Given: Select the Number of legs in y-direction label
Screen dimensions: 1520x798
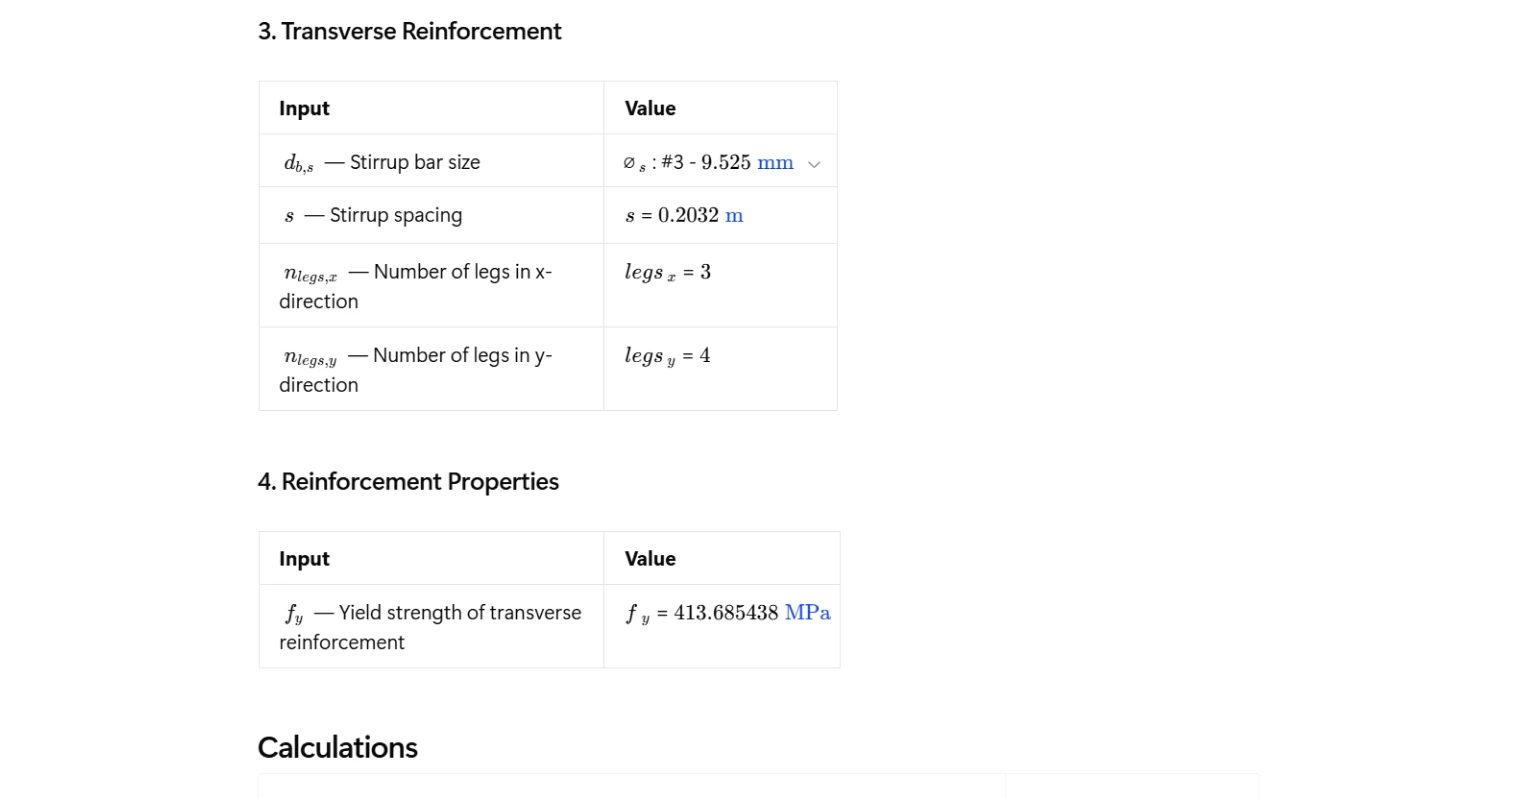Looking at the screenshot, I should coord(461,356).
